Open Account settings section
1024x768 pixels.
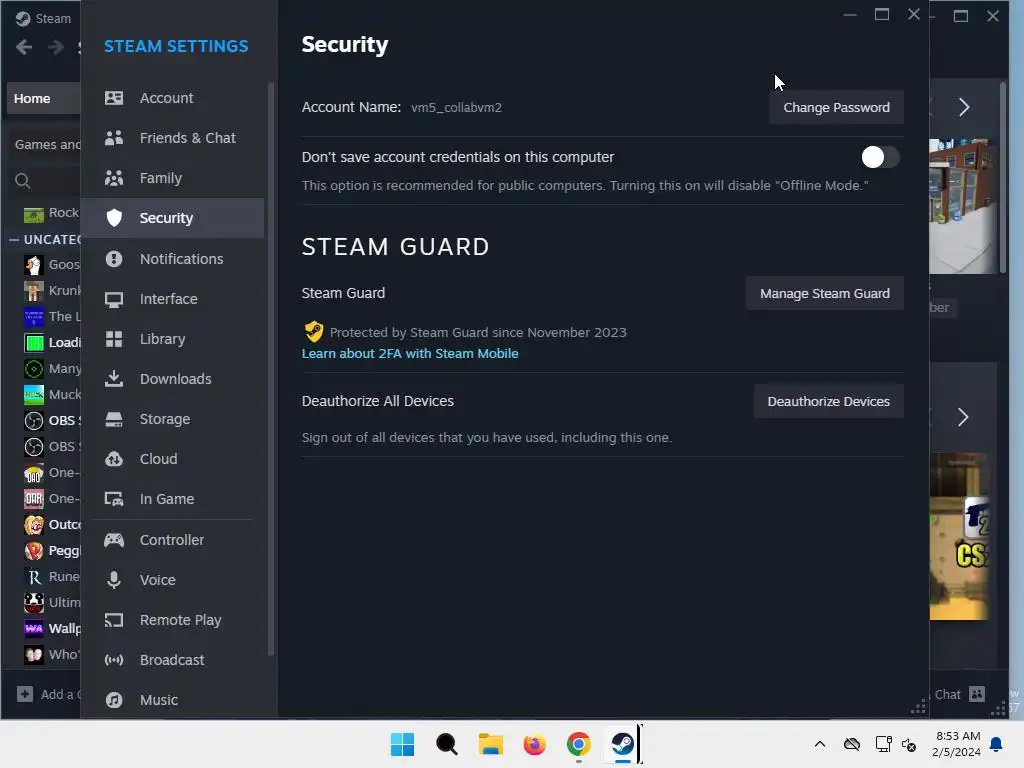point(173,98)
